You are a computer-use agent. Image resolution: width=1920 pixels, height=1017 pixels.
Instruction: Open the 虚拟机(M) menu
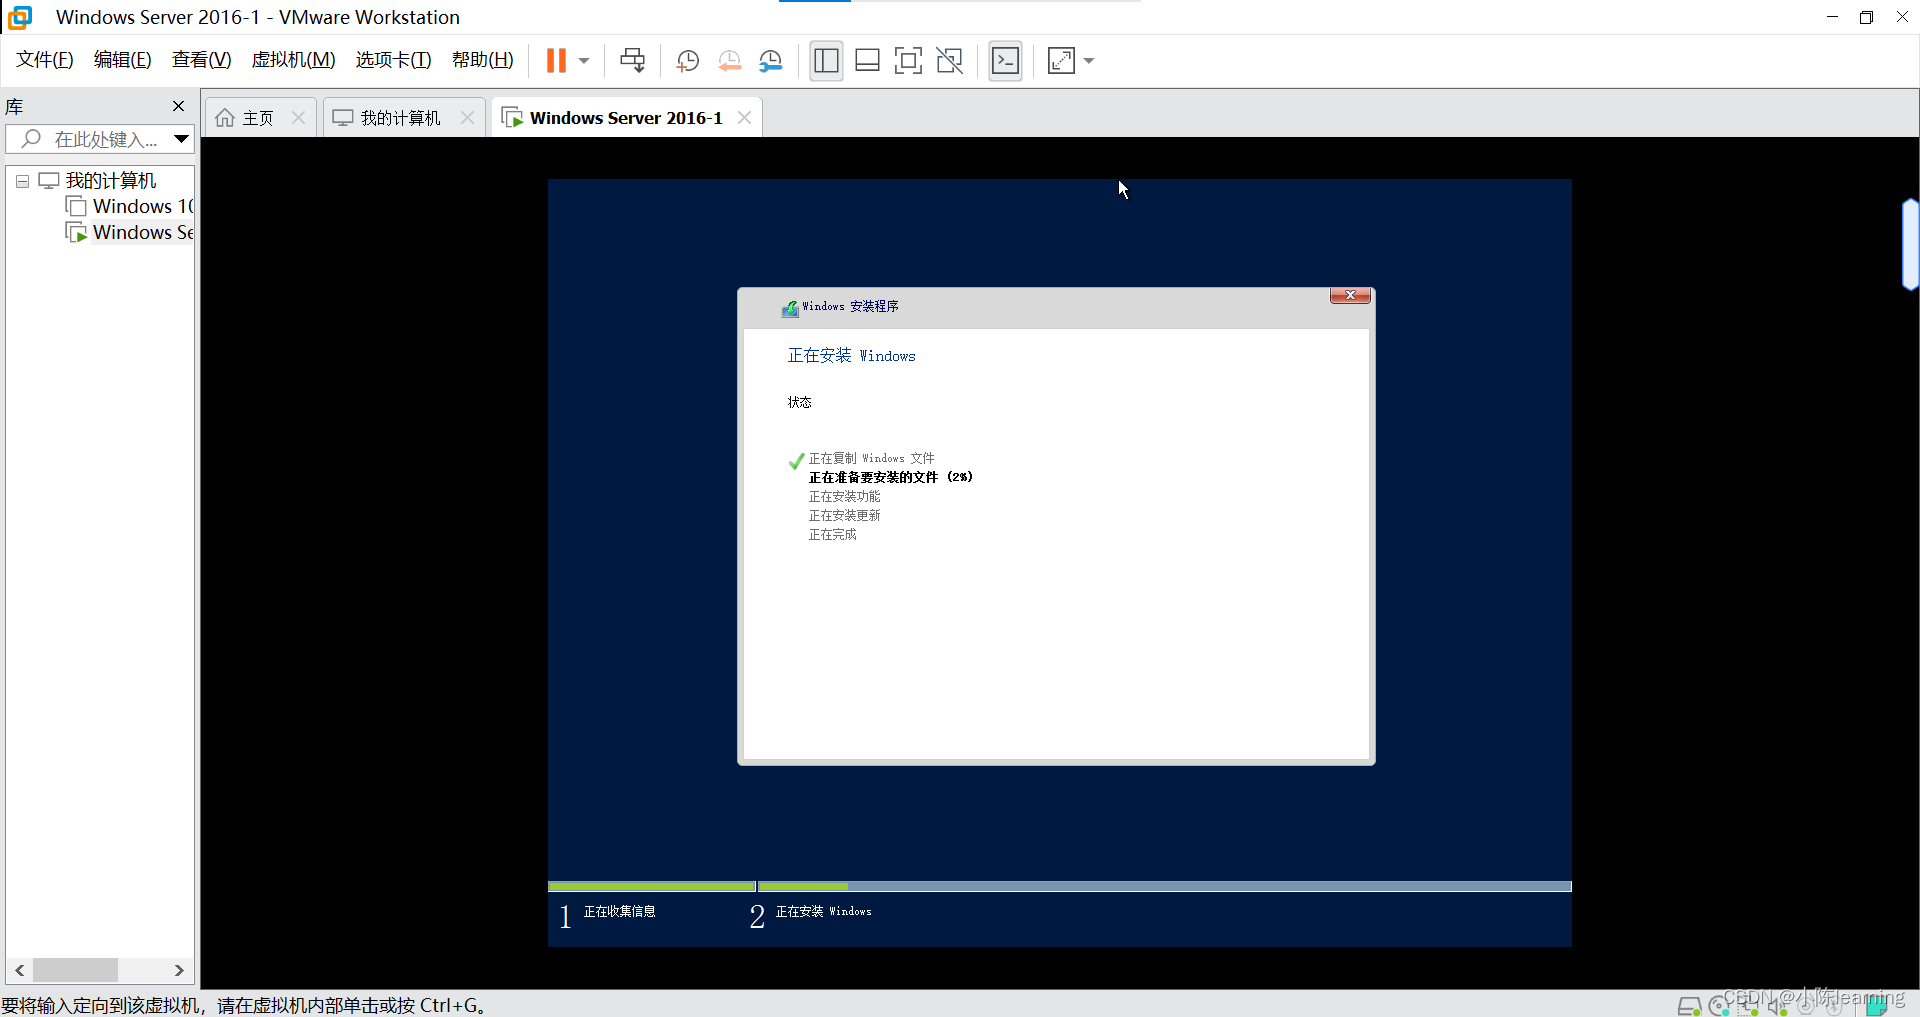(x=293, y=60)
